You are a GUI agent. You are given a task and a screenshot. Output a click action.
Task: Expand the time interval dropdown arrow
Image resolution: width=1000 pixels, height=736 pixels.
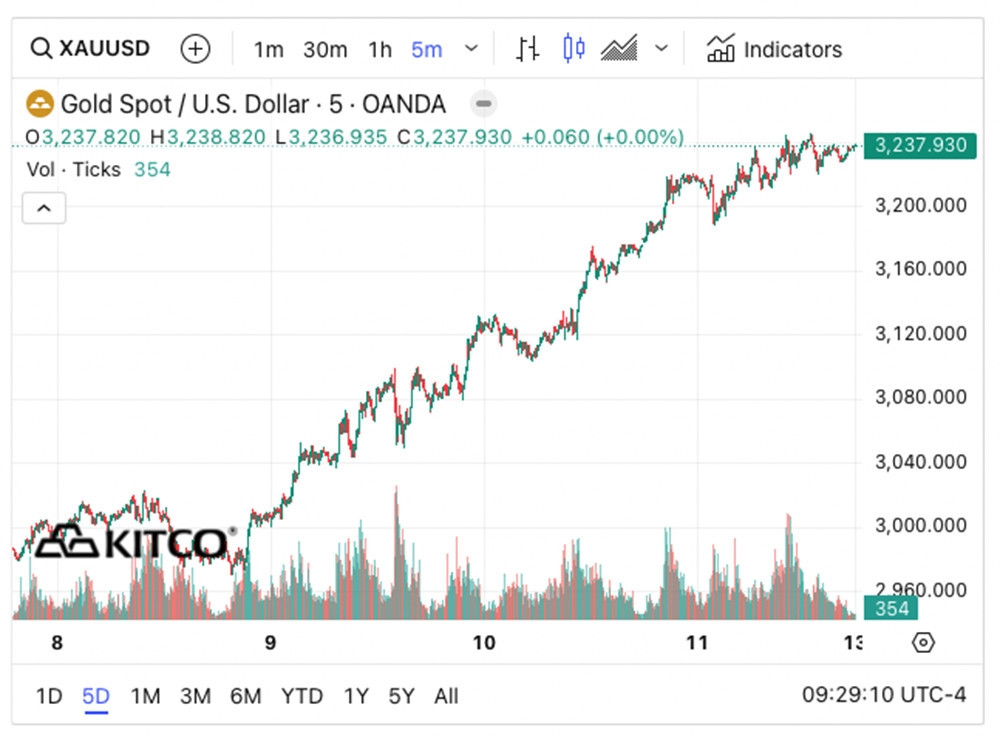pos(472,49)
